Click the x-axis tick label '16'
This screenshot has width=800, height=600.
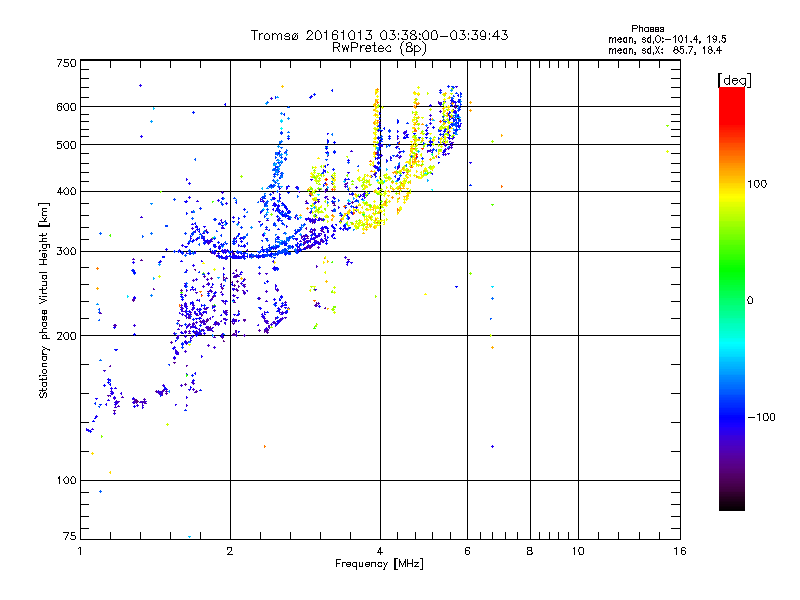coord(680,551)
